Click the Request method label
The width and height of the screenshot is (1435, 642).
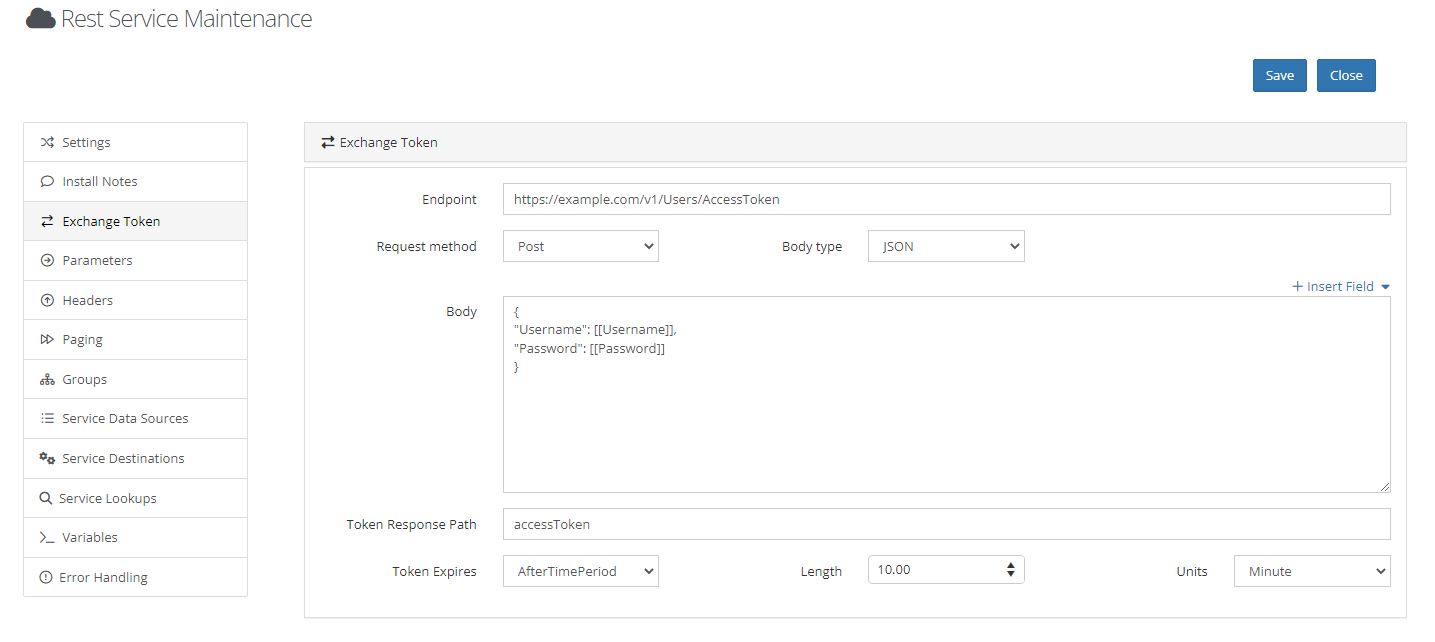pyautogui.click(x=427, y=246)
